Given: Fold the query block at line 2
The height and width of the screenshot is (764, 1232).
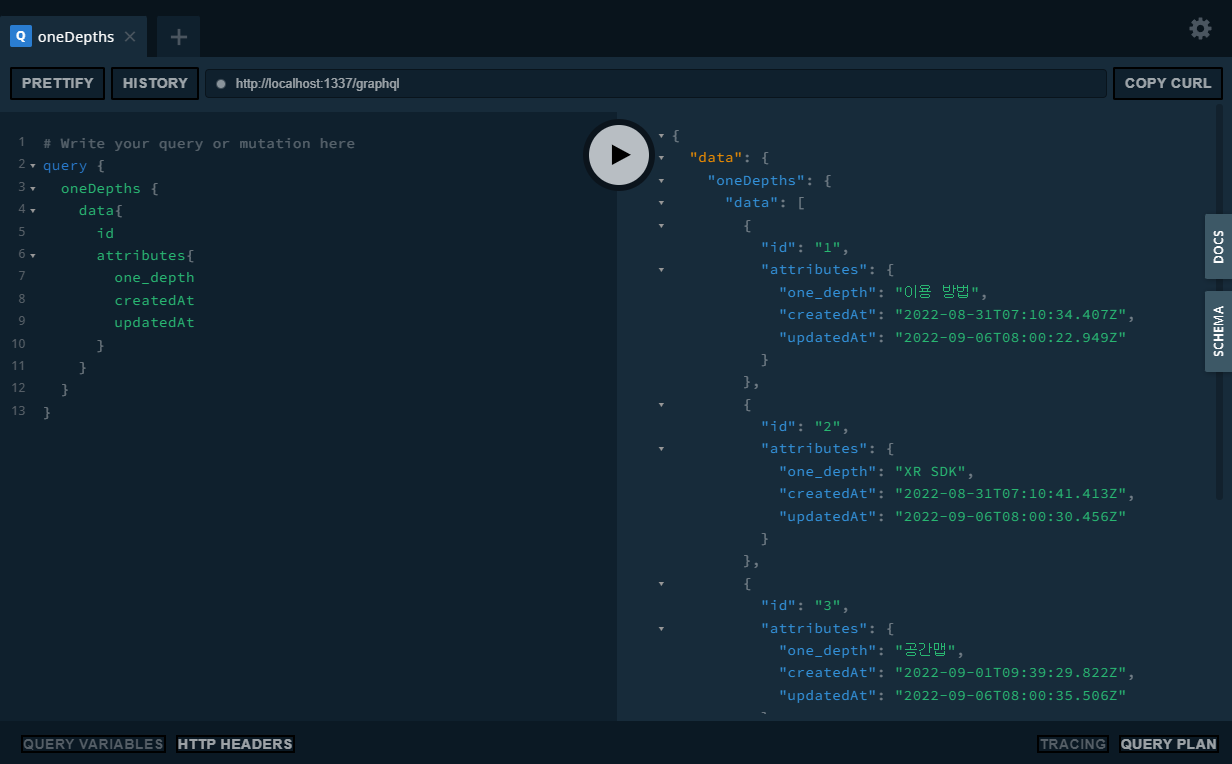Looking at the screenshot, I should coord(33,166).
